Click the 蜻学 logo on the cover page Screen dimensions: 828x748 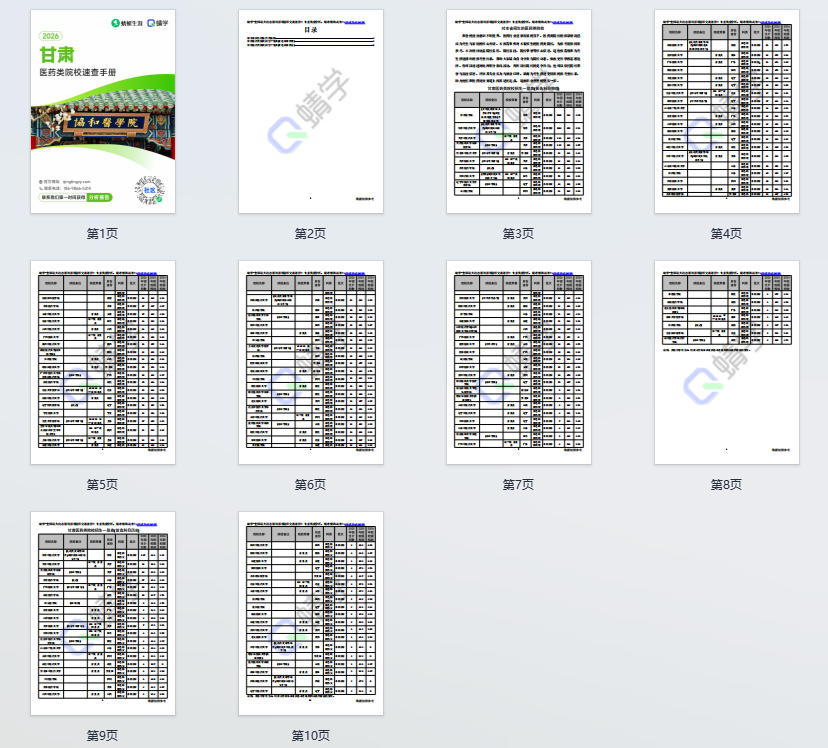[x=156, y=23]
